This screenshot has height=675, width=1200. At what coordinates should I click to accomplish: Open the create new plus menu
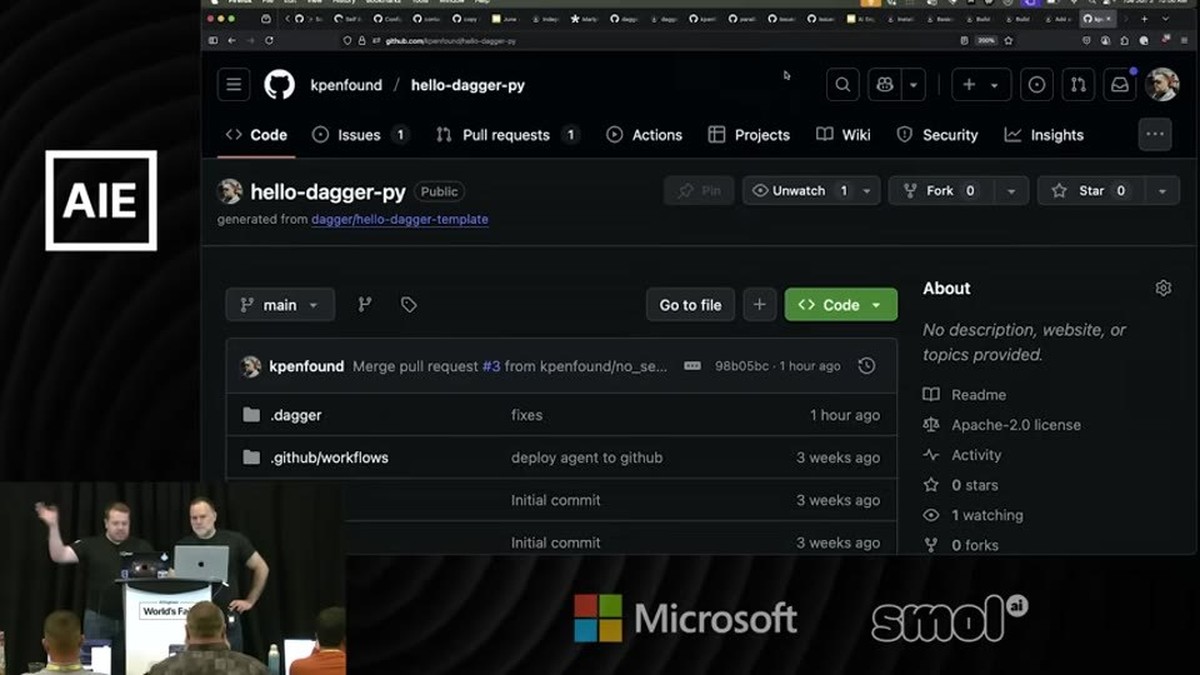pyautogui.click(x=981, y=85)
